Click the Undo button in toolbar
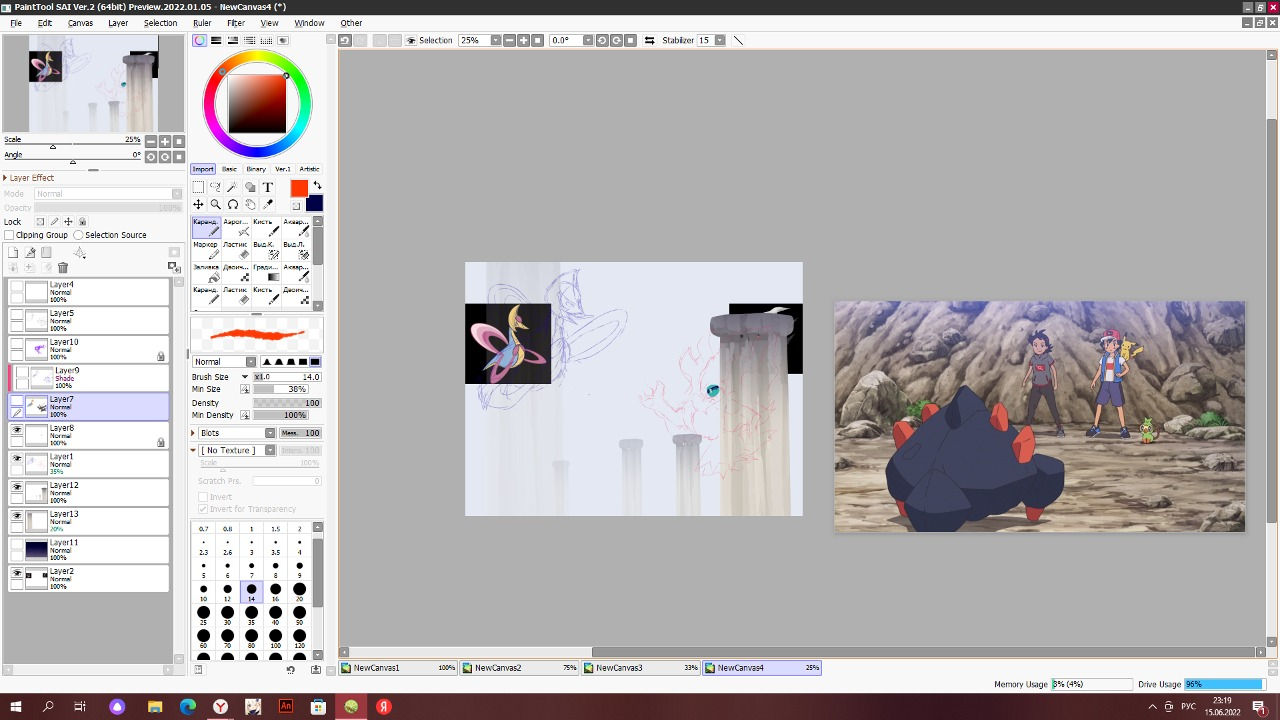 [x=345, y=40]
